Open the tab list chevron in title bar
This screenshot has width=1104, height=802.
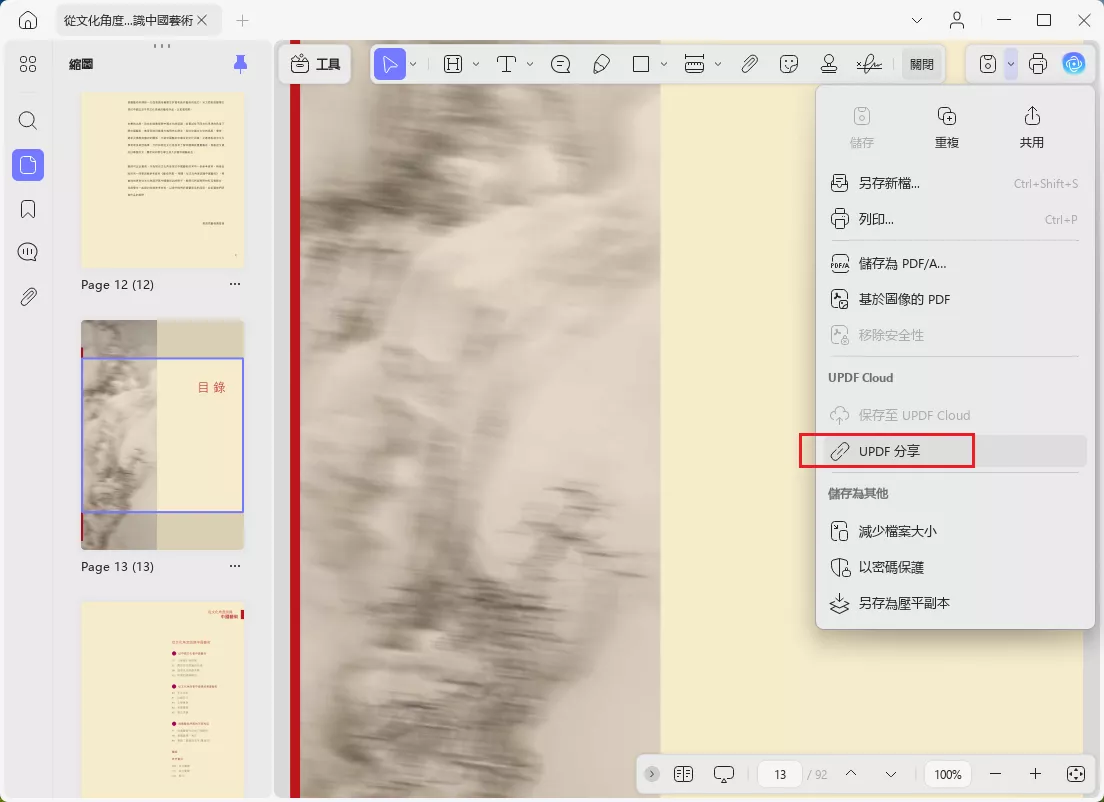[917, 20]
